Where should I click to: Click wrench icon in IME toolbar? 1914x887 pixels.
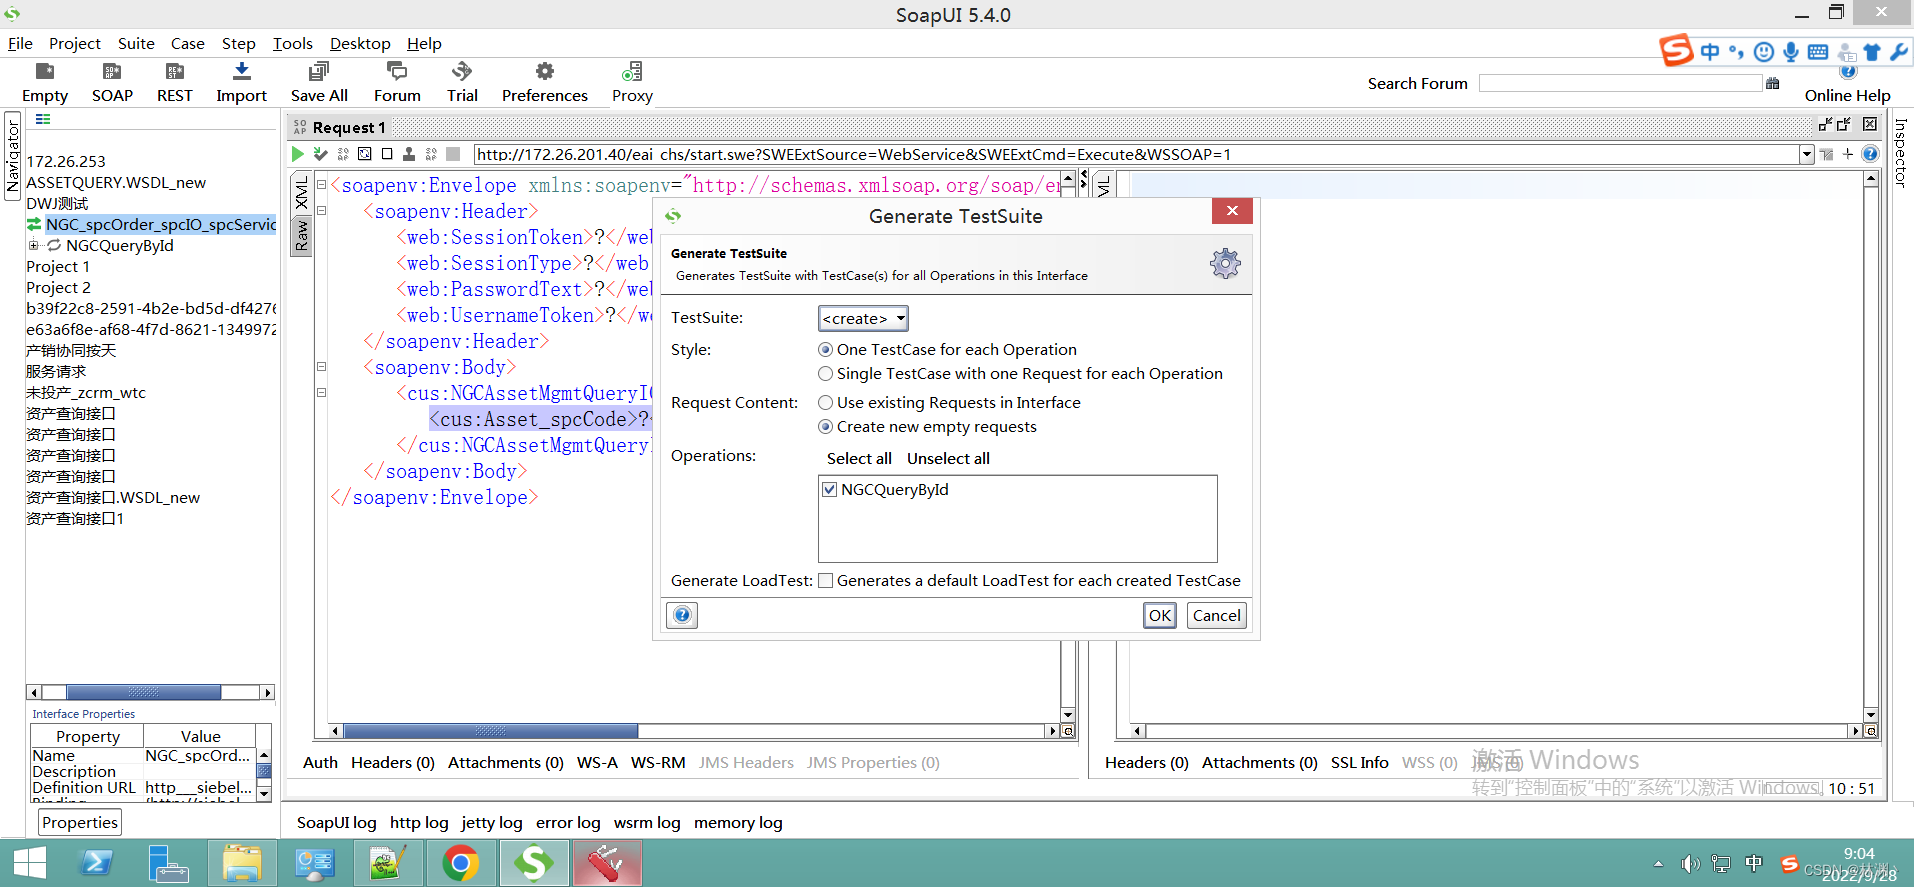click(x=1898, y=52)
